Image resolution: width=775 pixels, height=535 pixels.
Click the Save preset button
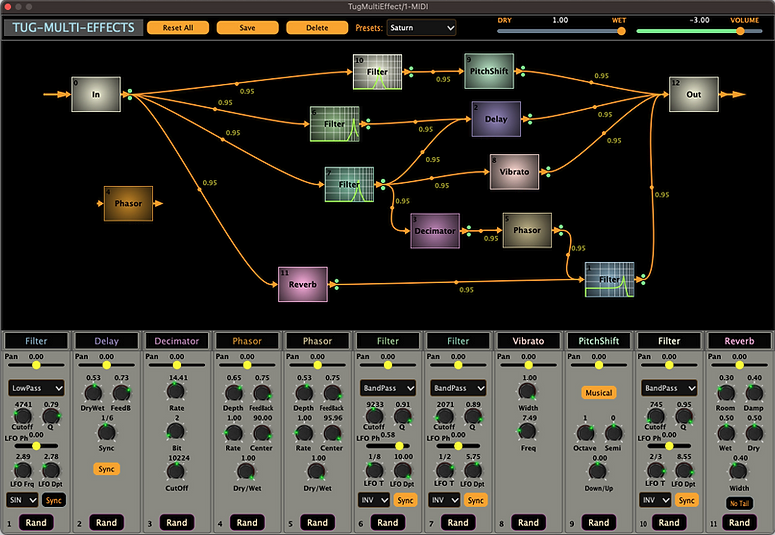[x=248, y=28]
